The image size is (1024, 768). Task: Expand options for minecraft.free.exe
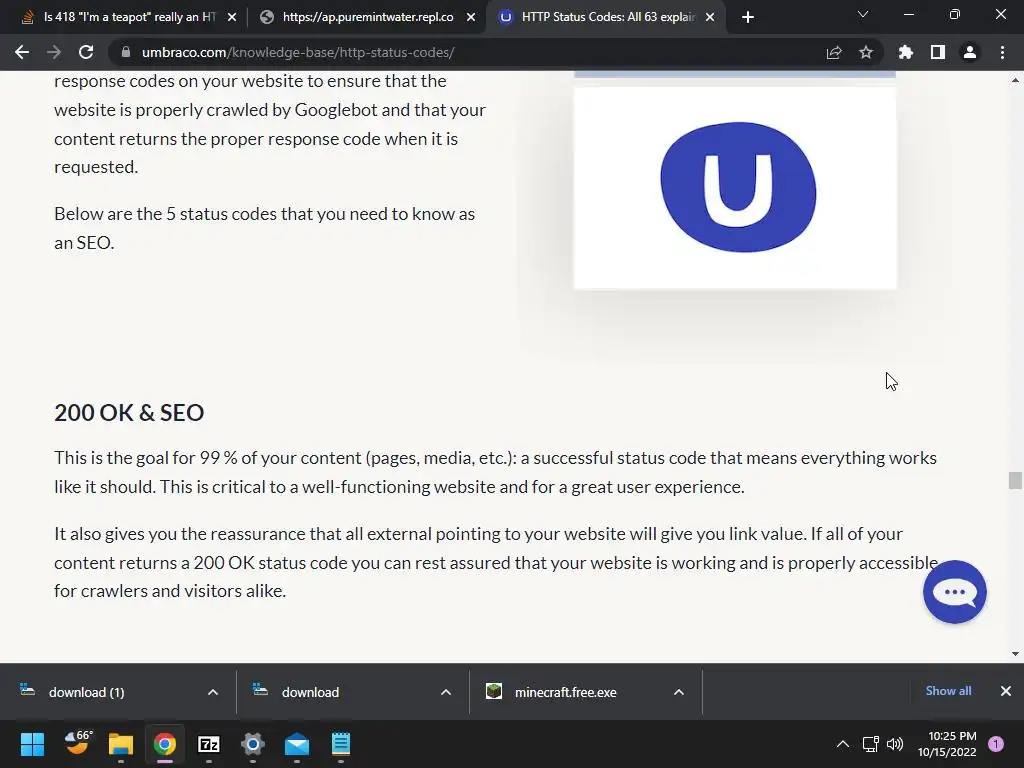coord(679,692)
